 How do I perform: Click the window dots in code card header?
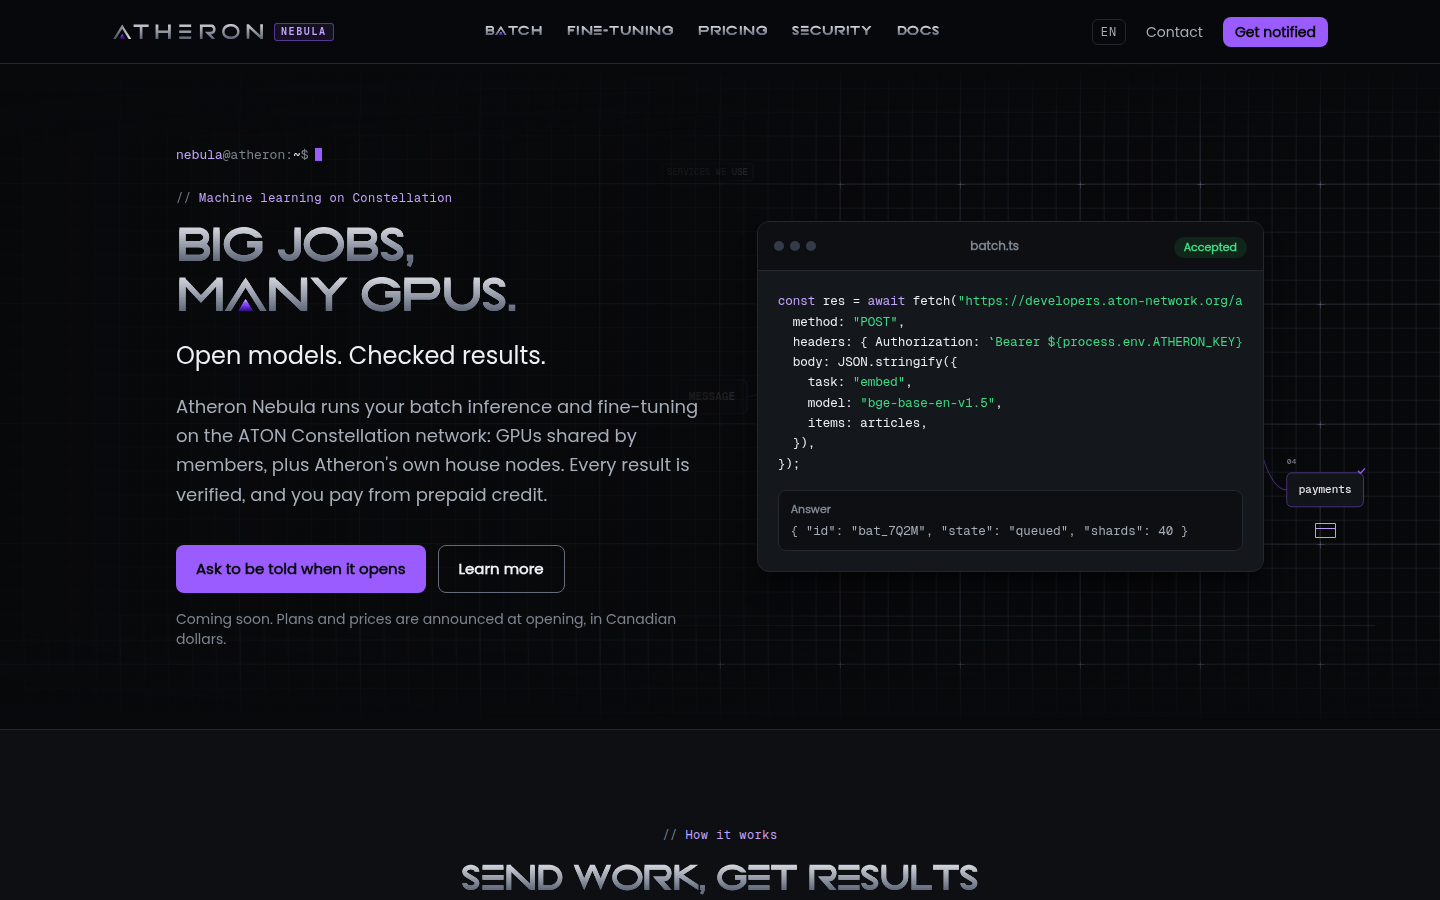point(795,246)
